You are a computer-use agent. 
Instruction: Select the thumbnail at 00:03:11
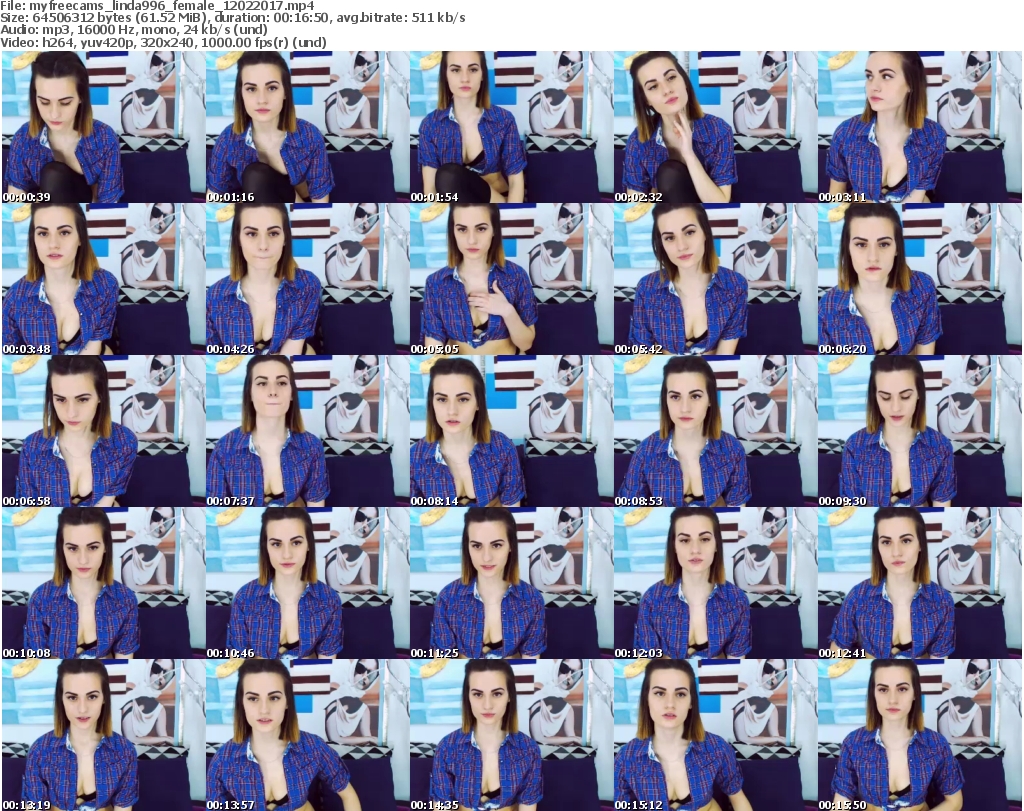click(920, 127)
